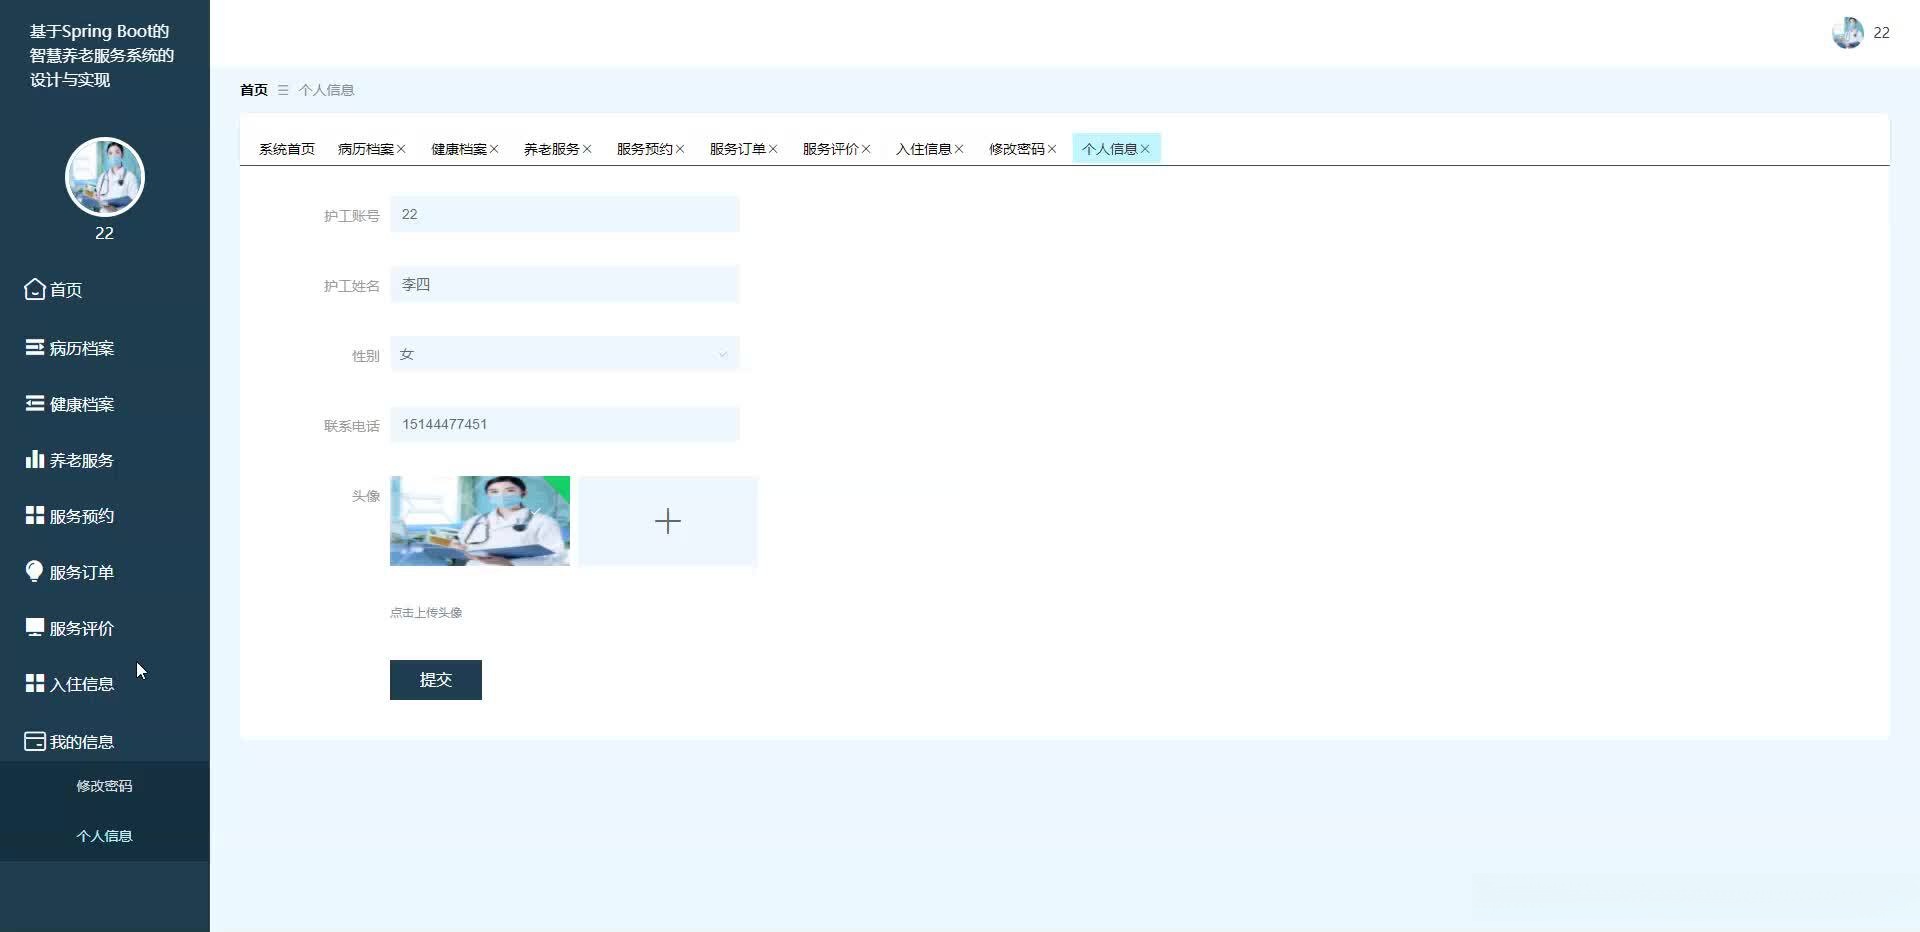Close the 服务评价 tab
The height and width of the screenshot is (932, 1920).
click(x=866, y=149)
